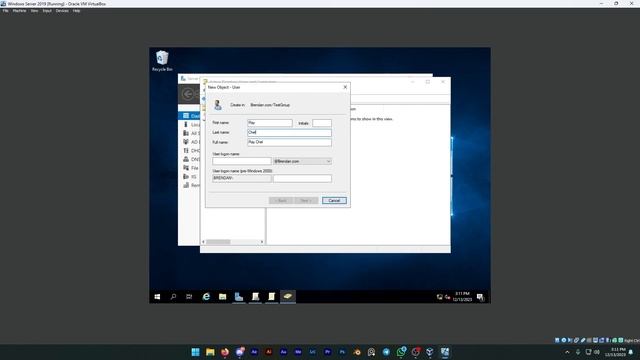640x360 pixels.
Task: Close the New Object - User dialog
Action: (345, 87)
